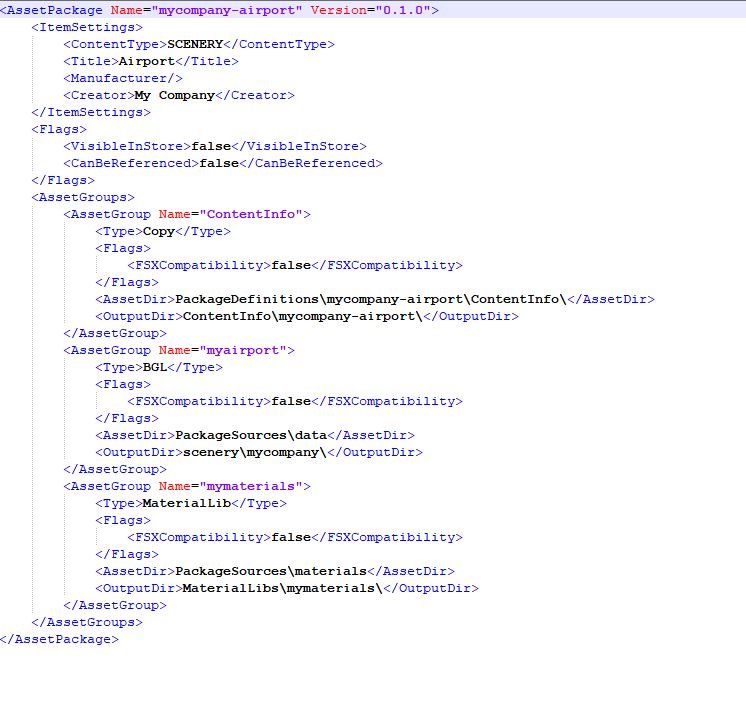The image size is (746, 711).
Task: Click FSXCompatibility false in myairport group
Action: point(291,401)
